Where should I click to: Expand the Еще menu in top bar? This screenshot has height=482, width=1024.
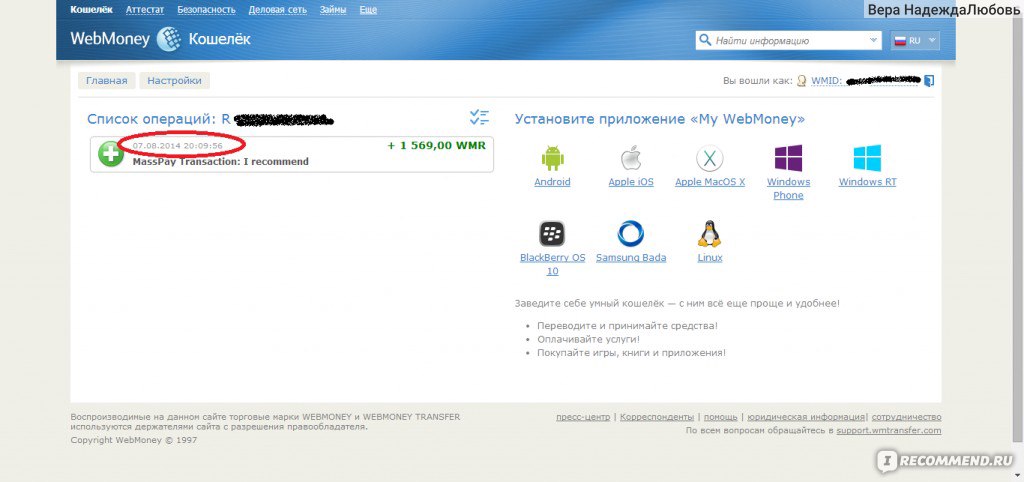[368, 10]
